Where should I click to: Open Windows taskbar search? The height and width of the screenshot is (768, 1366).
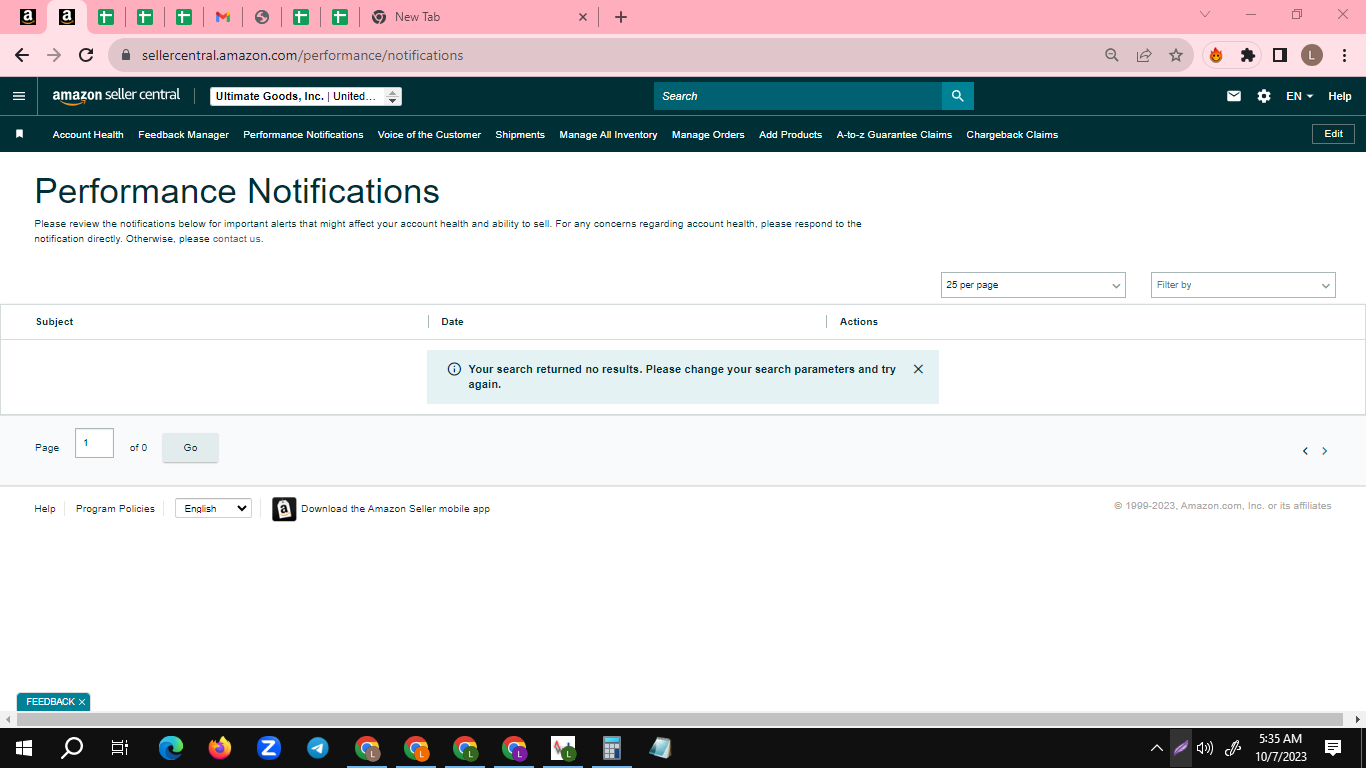click(72, 748)
